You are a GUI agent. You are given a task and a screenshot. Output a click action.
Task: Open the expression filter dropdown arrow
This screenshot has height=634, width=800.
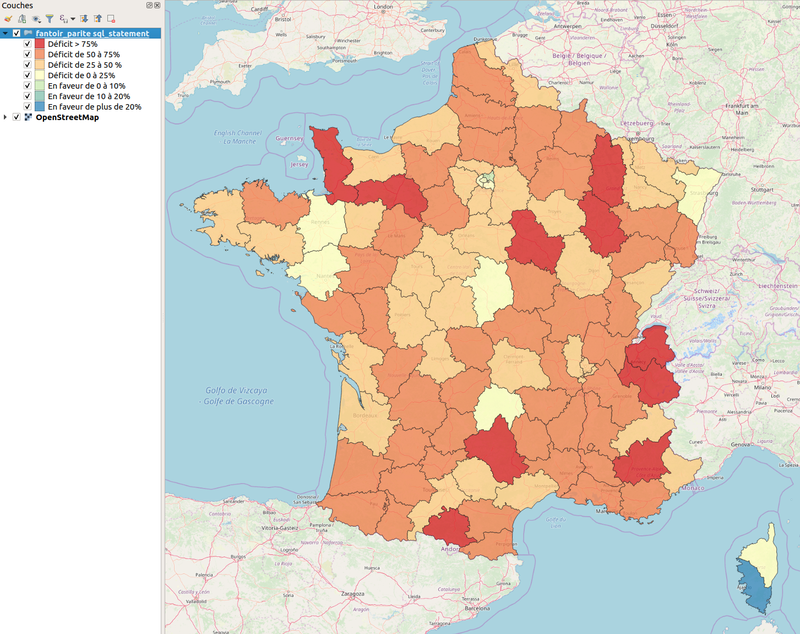click(x=73, y=18)
